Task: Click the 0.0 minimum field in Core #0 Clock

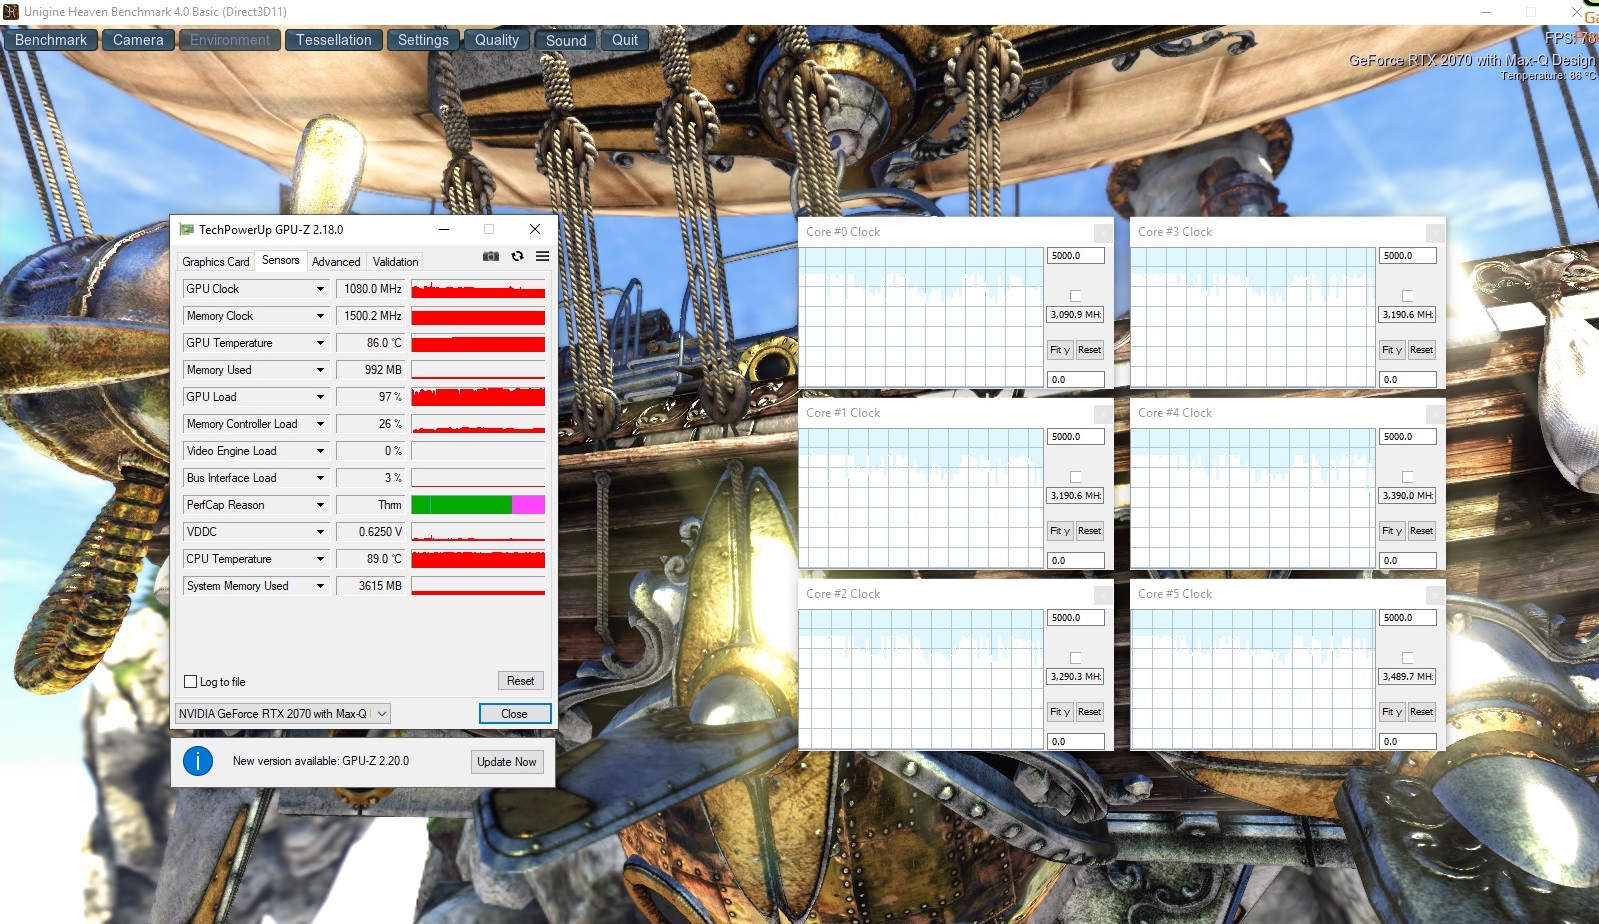Action: coord(1076,380)
